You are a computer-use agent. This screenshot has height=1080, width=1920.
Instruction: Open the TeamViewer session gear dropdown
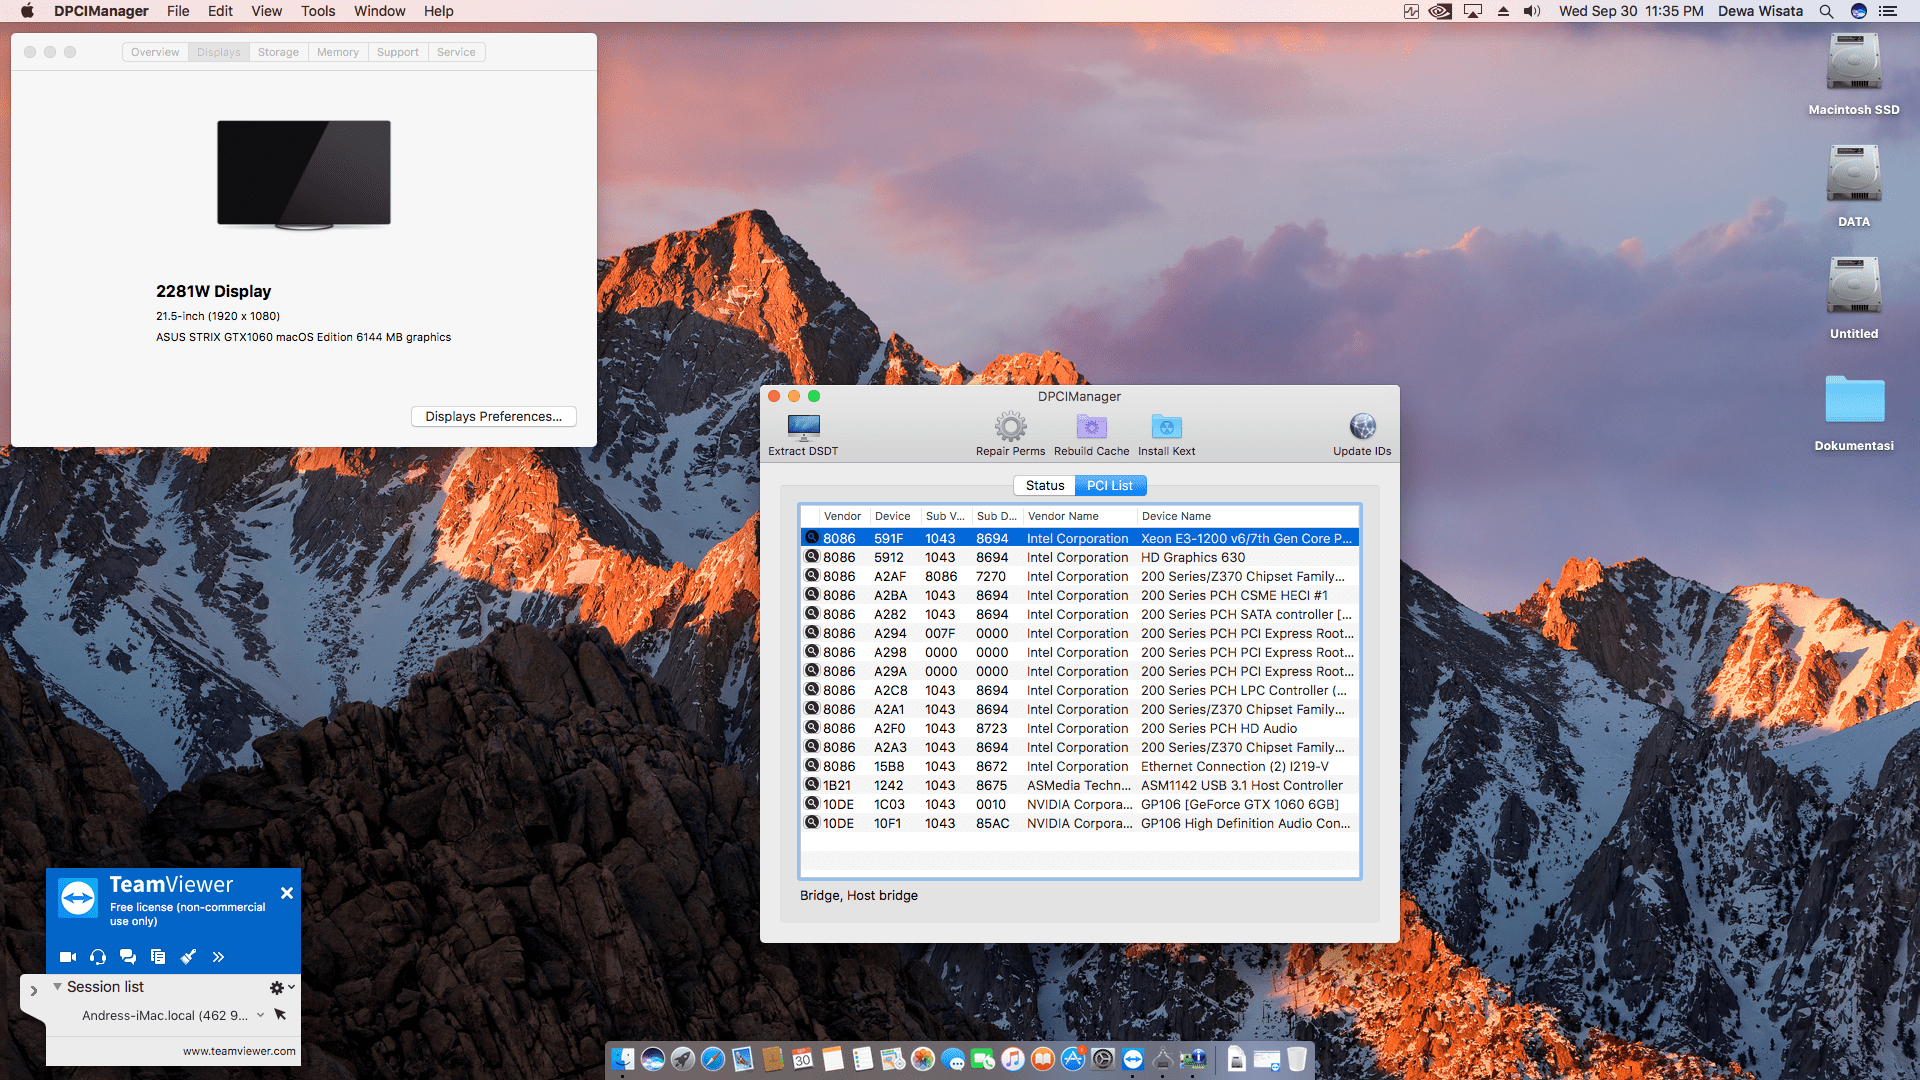pos(282,987)
